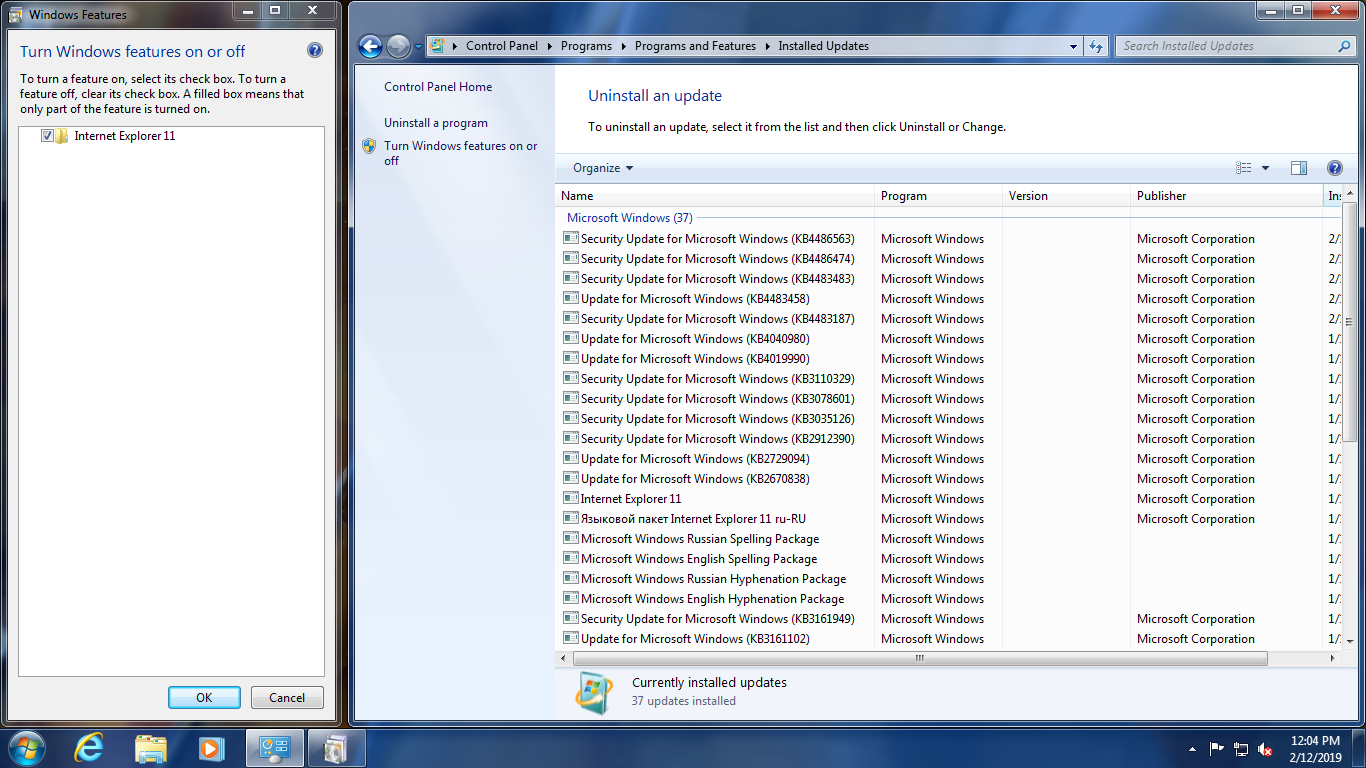Open Windows Explorer from the taskbar
This screenshot has width=1366, height=768.
(x=151, y=748)
